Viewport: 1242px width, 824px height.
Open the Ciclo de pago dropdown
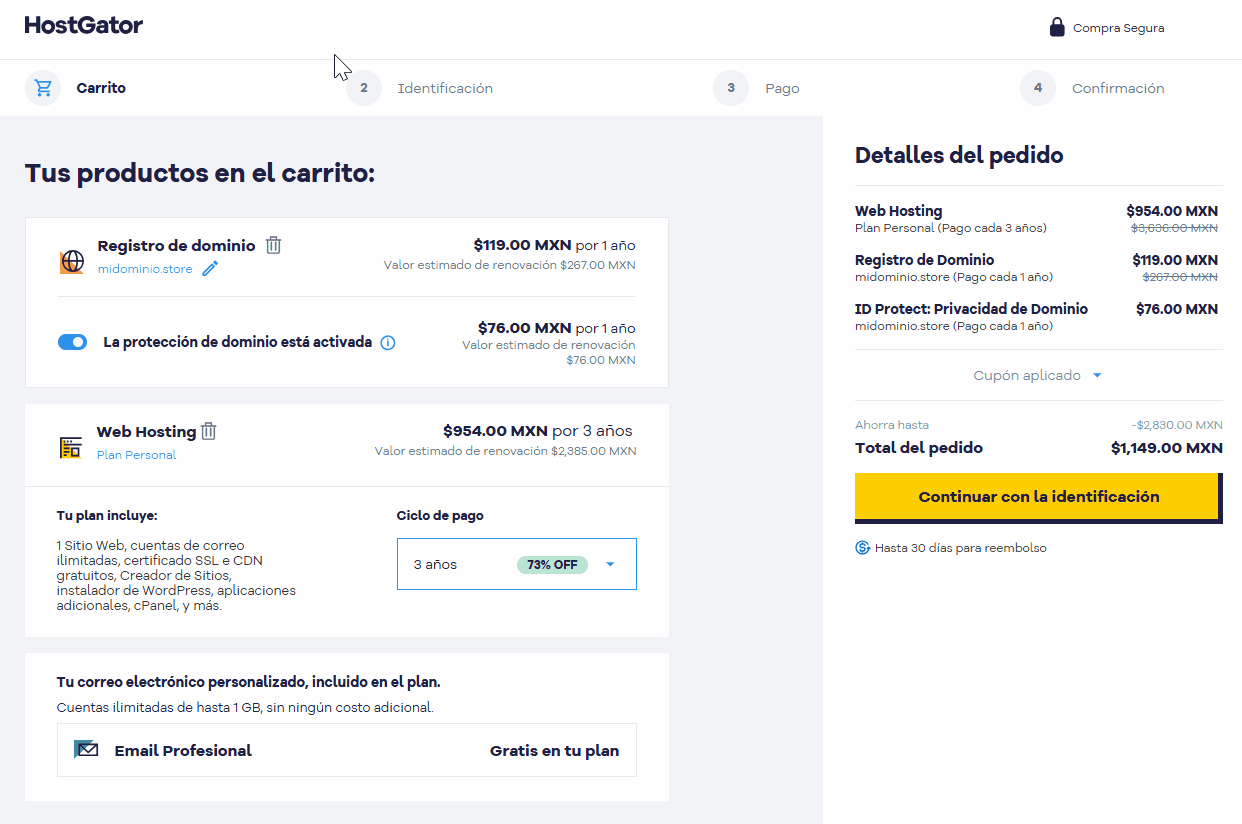click(x=517, y=564)
